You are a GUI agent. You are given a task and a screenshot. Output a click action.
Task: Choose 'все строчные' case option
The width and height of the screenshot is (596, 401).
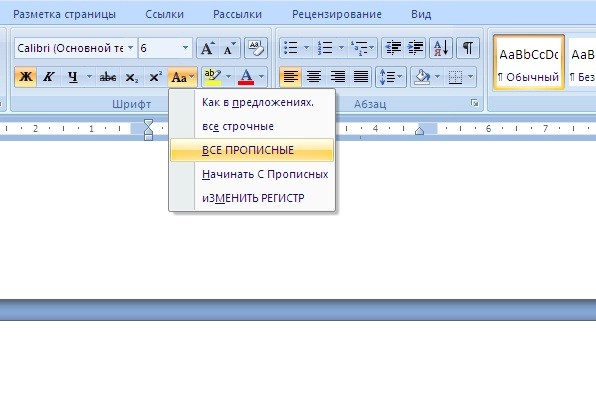(252, 126)
